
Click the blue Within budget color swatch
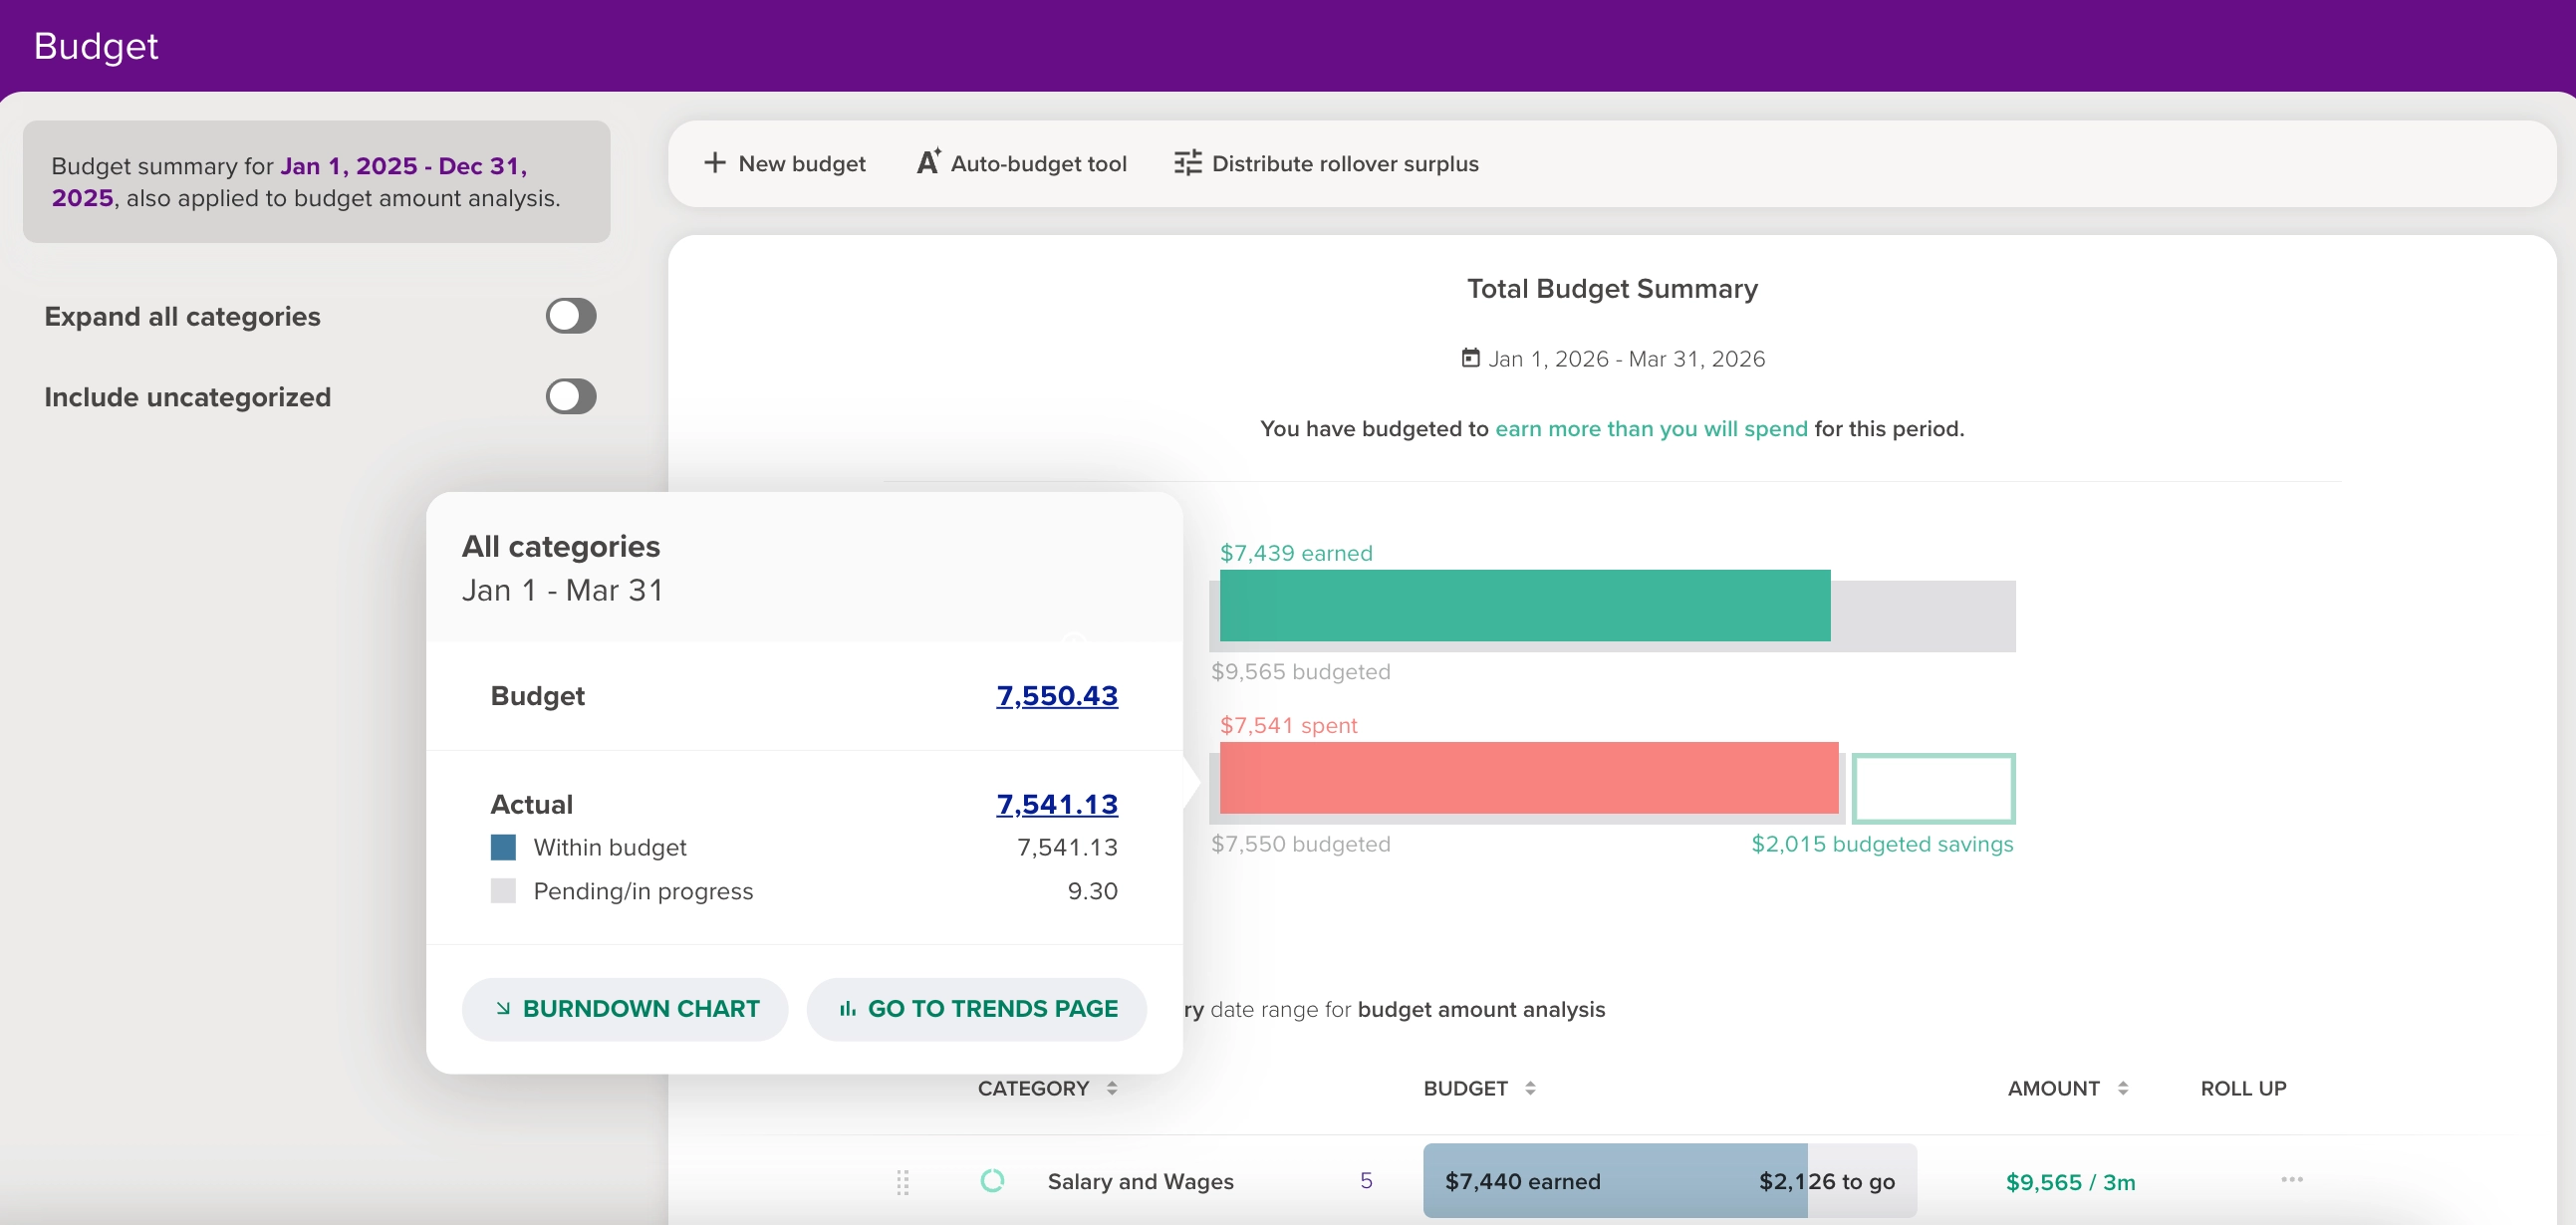(503, 848)
